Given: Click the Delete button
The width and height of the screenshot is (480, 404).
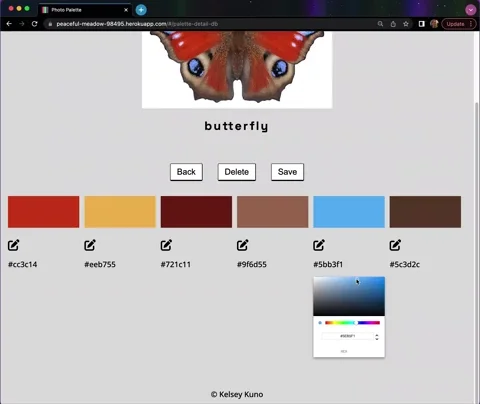Looking at the screenshot, I should coord(237,172).
